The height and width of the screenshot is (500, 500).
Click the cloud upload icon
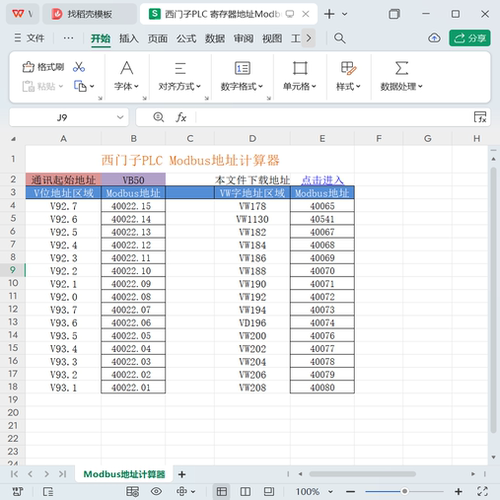pos(434,38)
